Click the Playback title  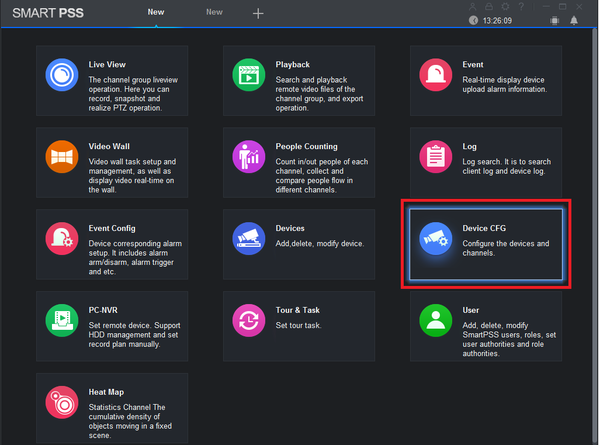pos(293,65)
